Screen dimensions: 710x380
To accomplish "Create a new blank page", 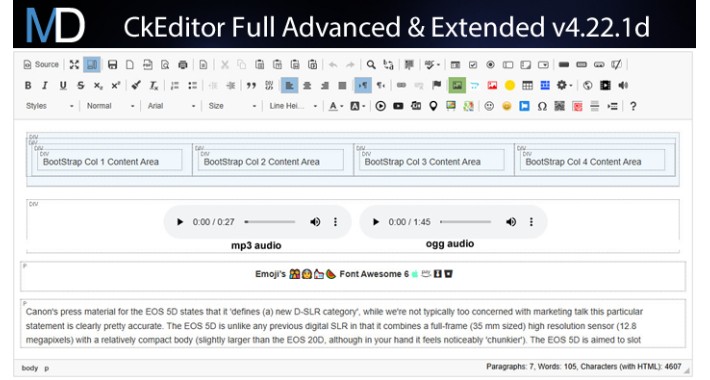I will coord(130,65).
